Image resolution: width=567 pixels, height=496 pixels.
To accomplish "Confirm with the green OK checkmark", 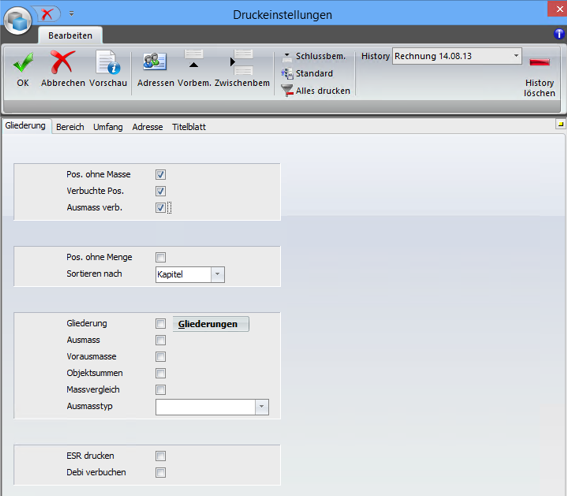I will click(22, 63).
